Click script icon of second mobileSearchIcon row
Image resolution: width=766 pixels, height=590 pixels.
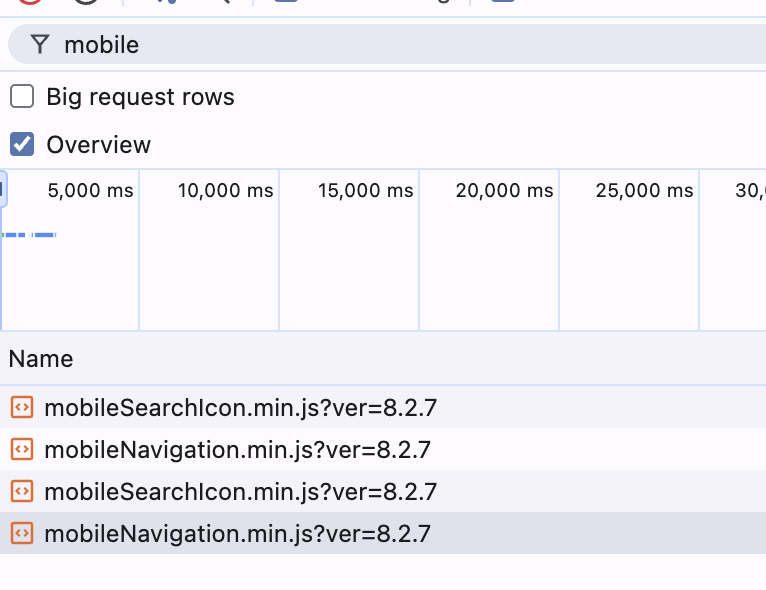click(21, 491)
